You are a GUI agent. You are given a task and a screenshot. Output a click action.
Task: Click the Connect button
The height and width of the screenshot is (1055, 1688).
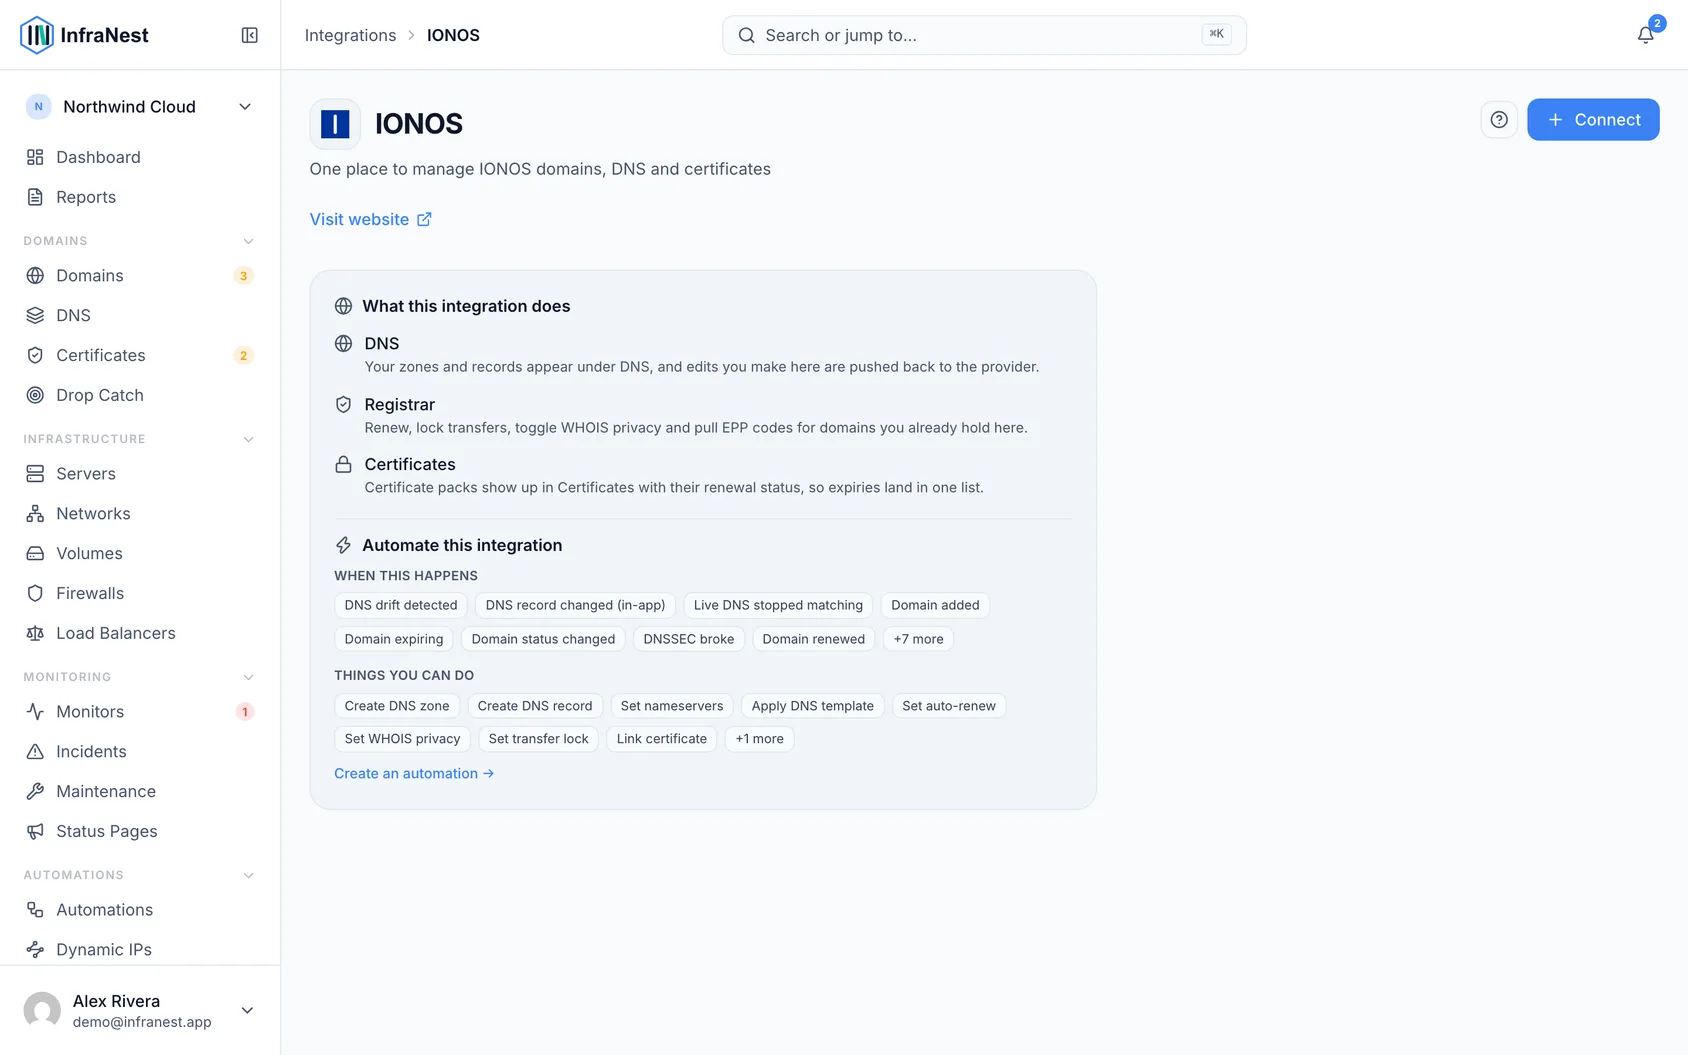click(1593, 120)
